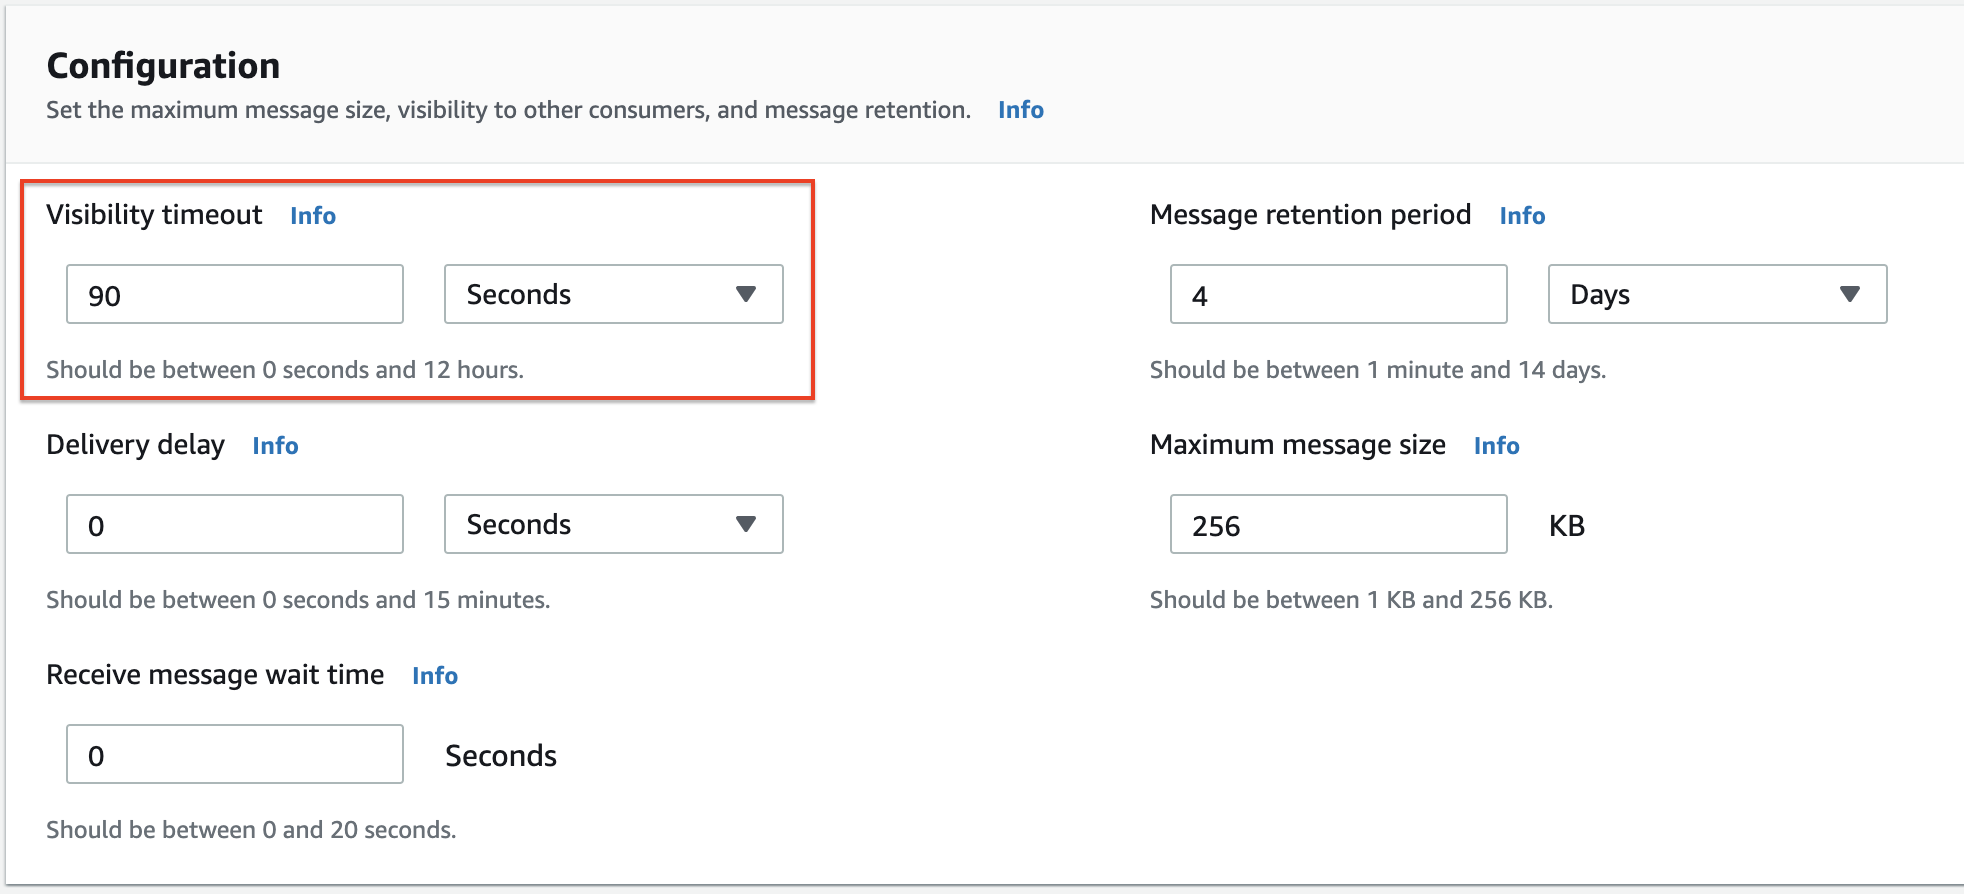
Task: Click the 'Set the maximum message size' description
Action: click(508, 110)
